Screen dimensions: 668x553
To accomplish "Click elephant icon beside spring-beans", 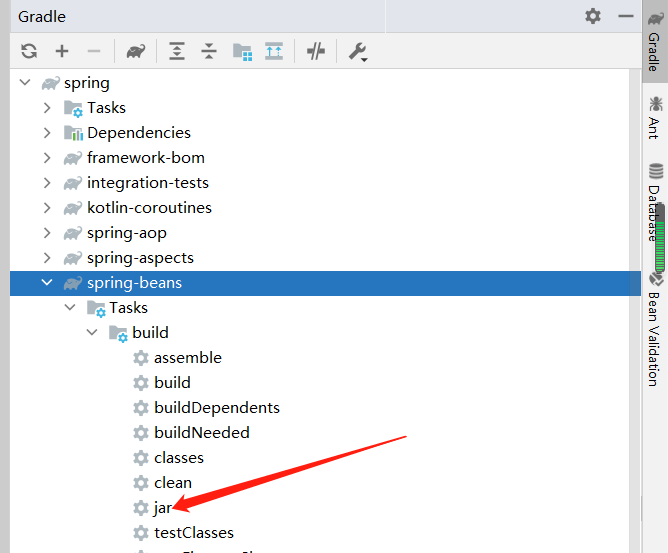I will (x=73, y=283).
